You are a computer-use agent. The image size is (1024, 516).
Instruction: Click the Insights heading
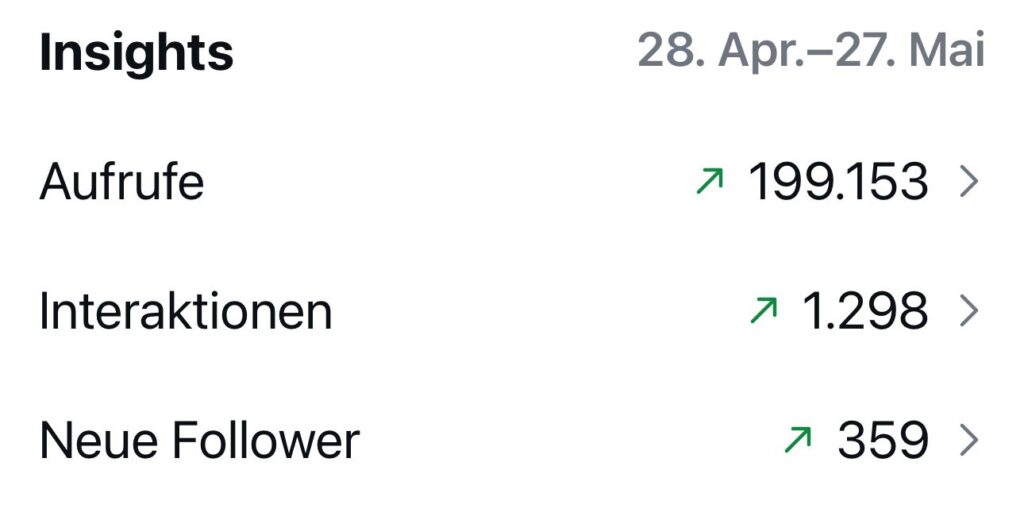tap(136, 54)
